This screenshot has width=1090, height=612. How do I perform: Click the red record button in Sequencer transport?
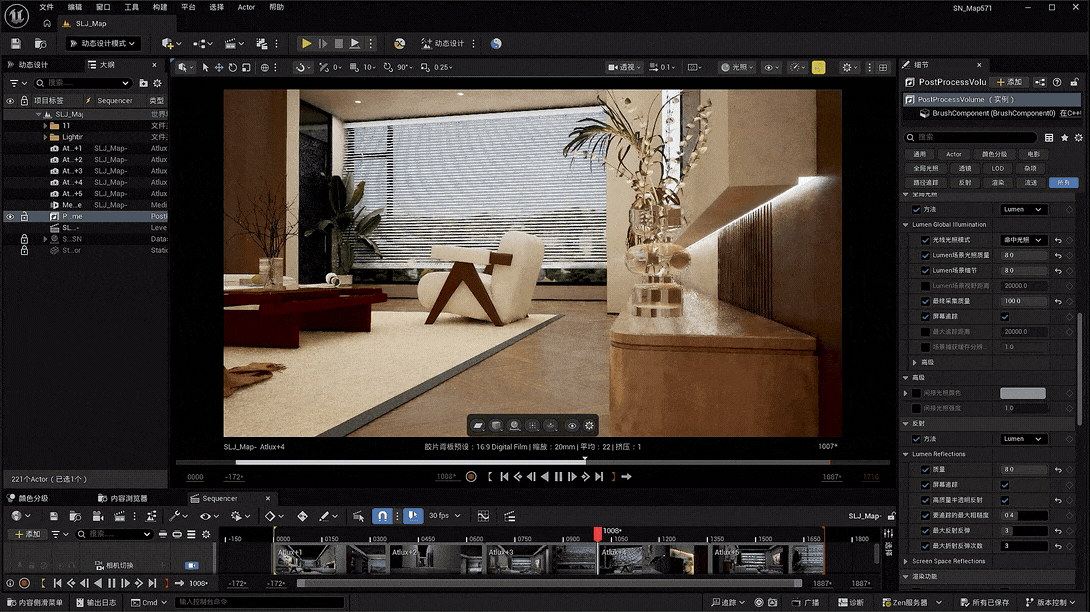24,583
